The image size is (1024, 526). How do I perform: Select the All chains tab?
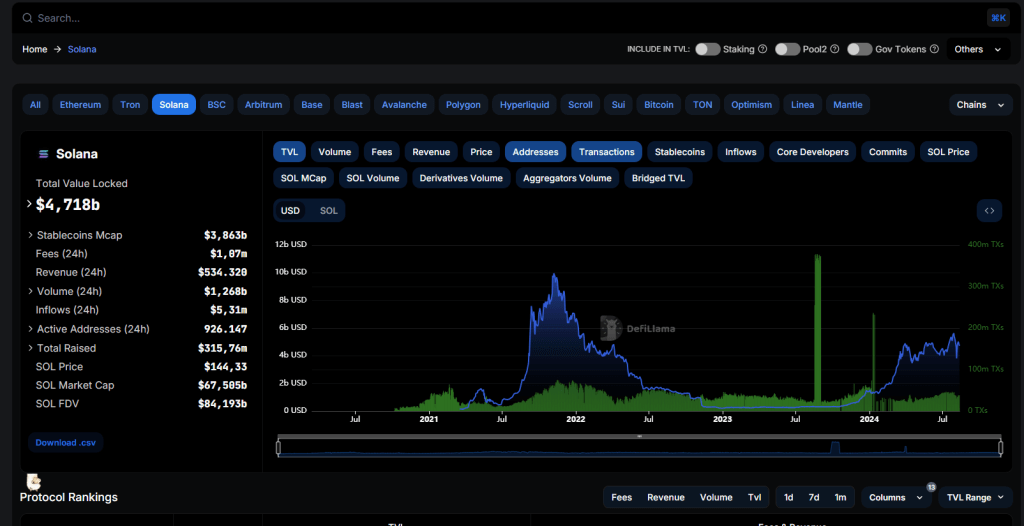[x=35, y=105]
